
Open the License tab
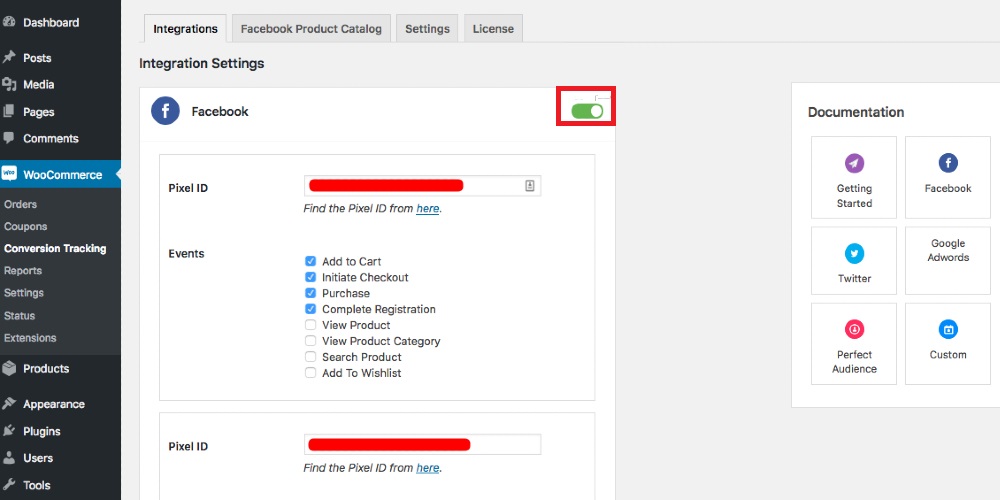(493, 29)
